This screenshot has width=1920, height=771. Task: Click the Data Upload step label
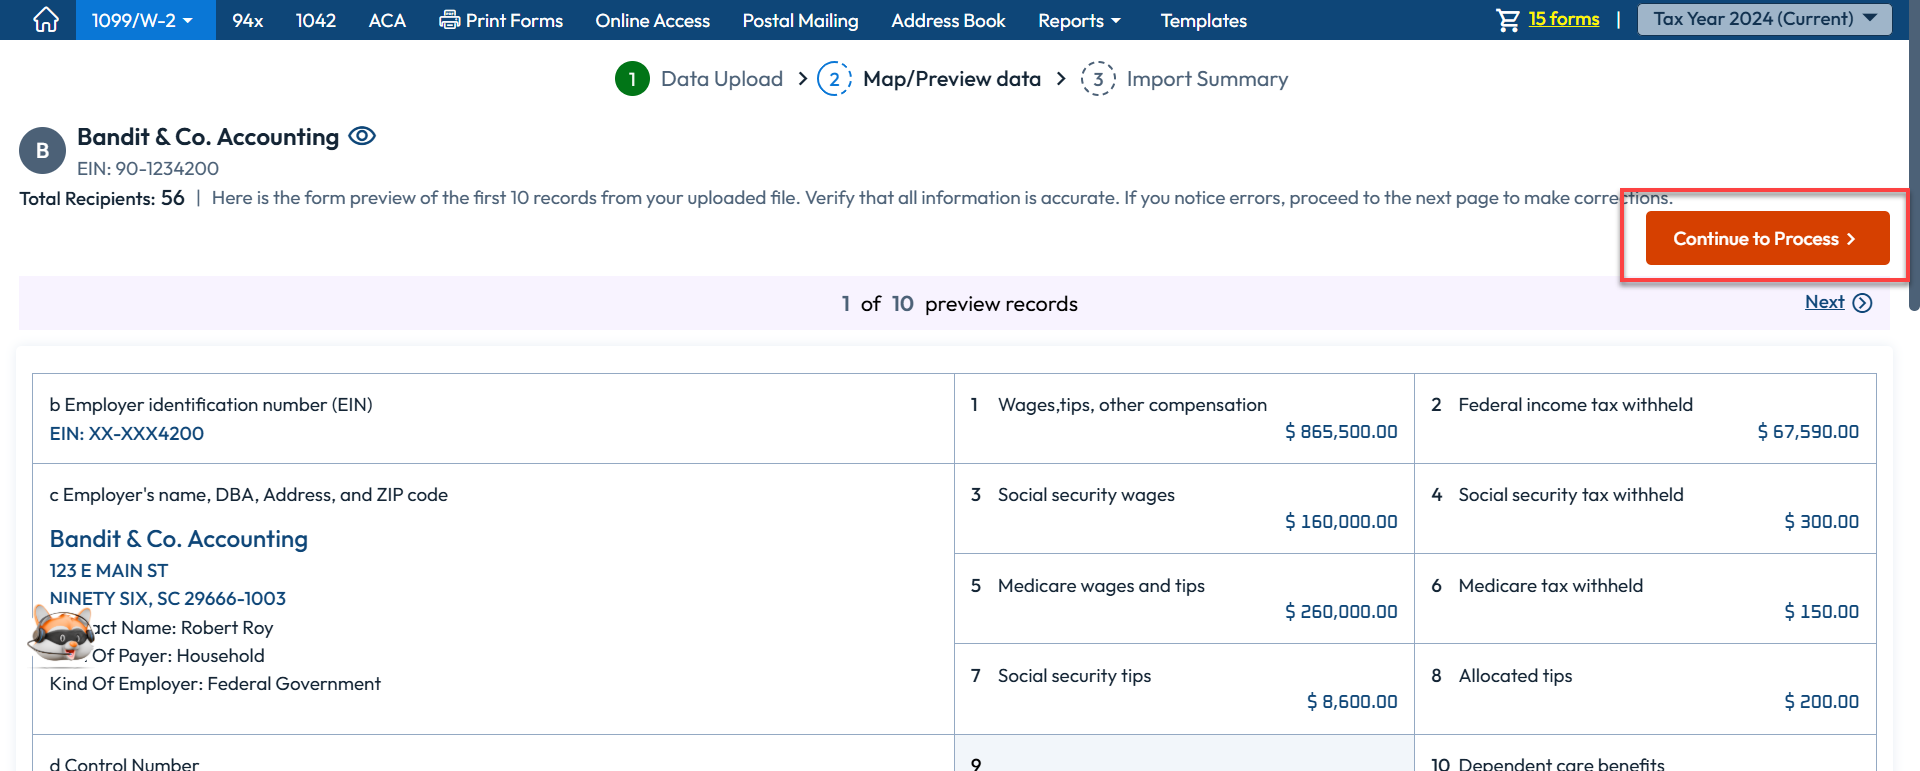point(721,79)
